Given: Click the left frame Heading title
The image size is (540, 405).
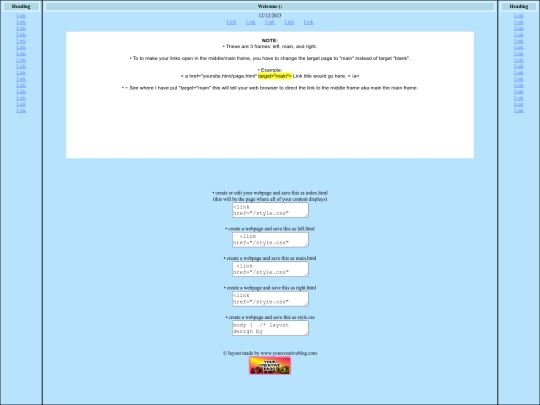Looking at the screenshot, I should 21,7.
